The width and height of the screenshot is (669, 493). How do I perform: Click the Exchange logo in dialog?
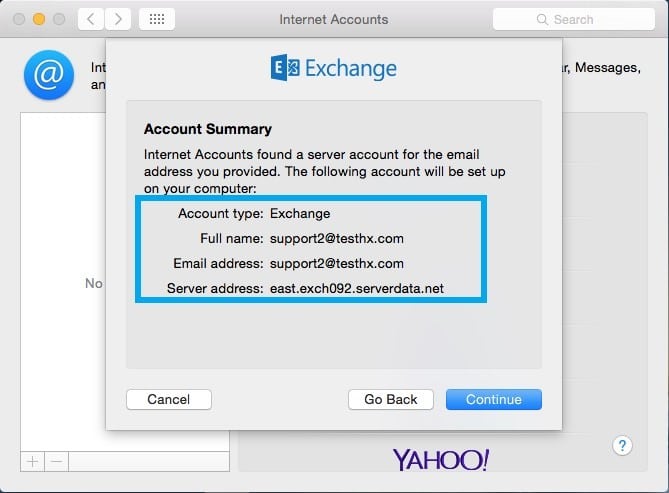pos(334,68)
